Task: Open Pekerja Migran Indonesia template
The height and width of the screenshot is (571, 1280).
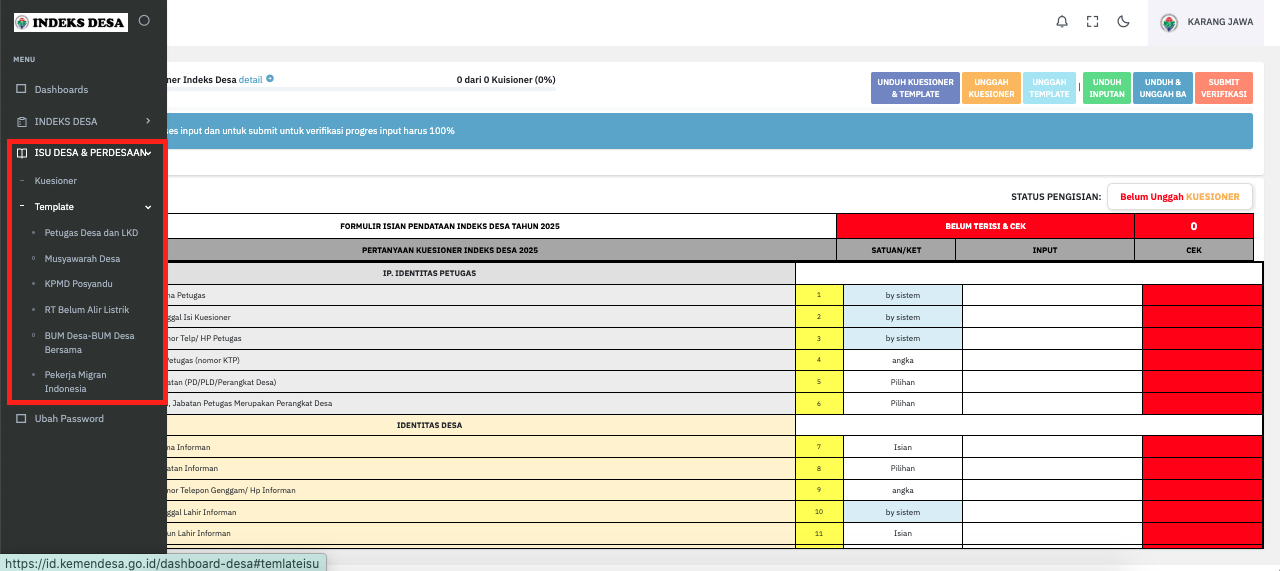Action: pos(75,382)
